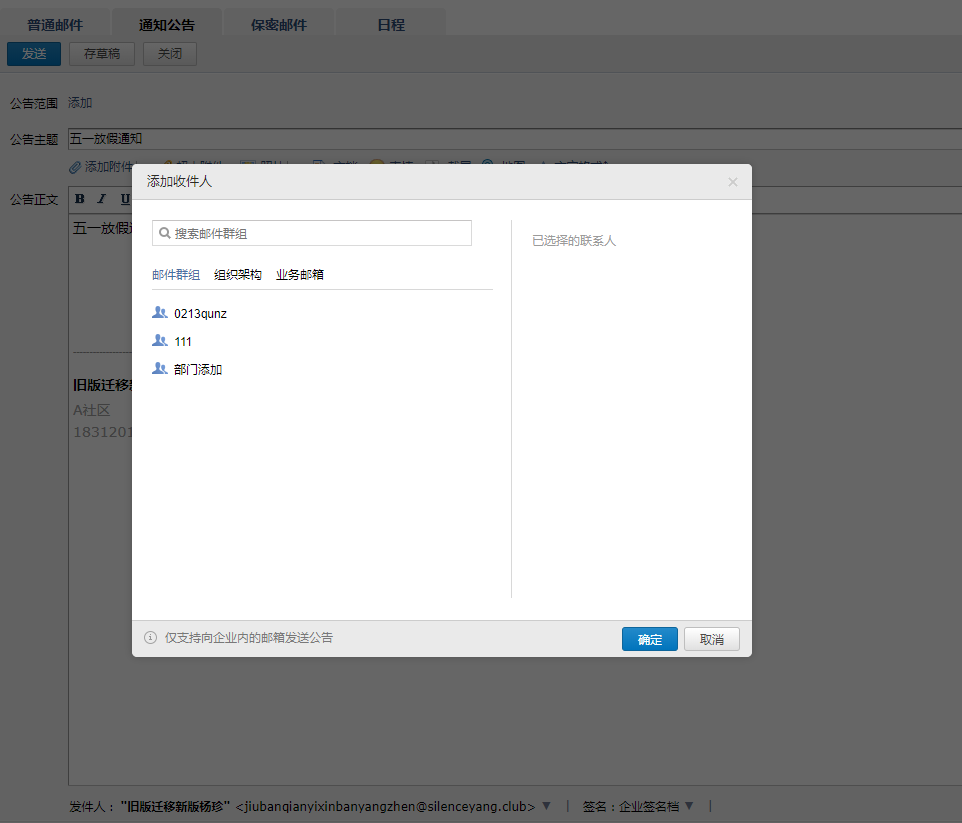The width and height of the screenshot is (962, 823).
Task: Open the 签名 signature dropdown arrow
Action: click(689, 806)
